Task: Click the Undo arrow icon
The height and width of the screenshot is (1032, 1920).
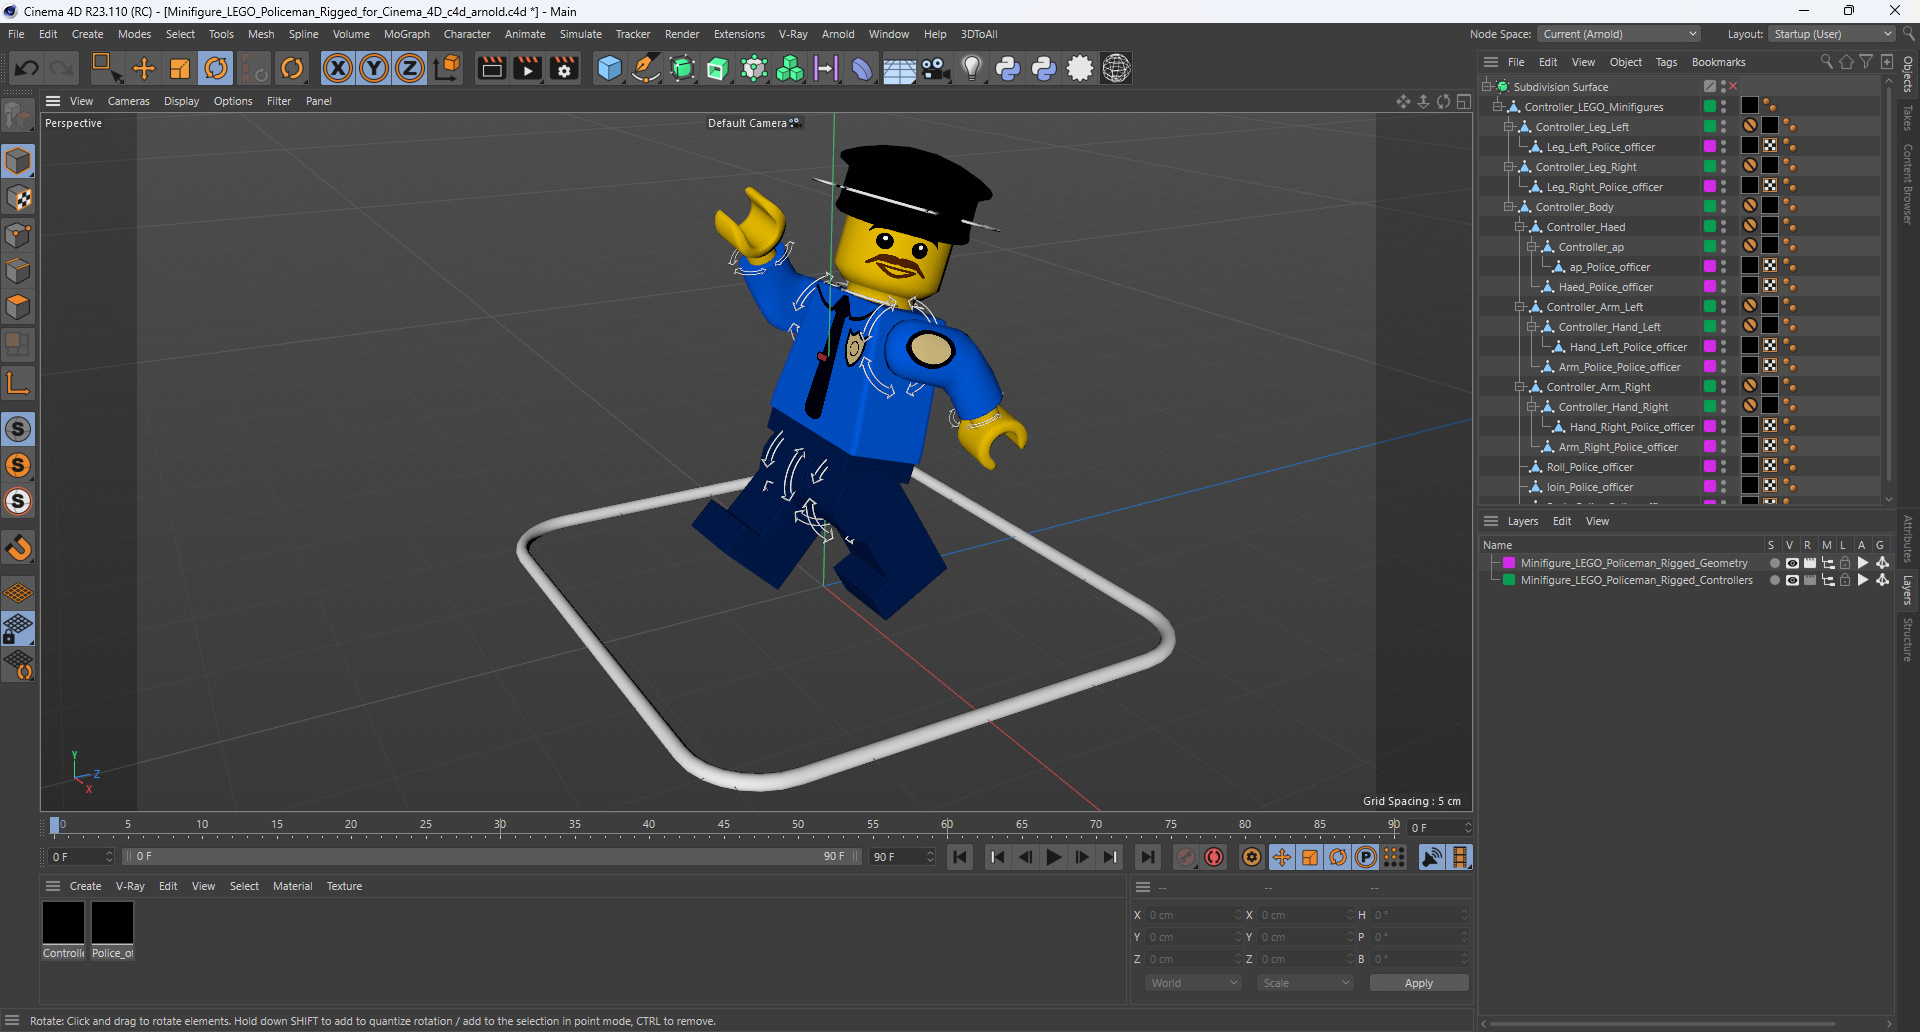Action: click(27, 68)
